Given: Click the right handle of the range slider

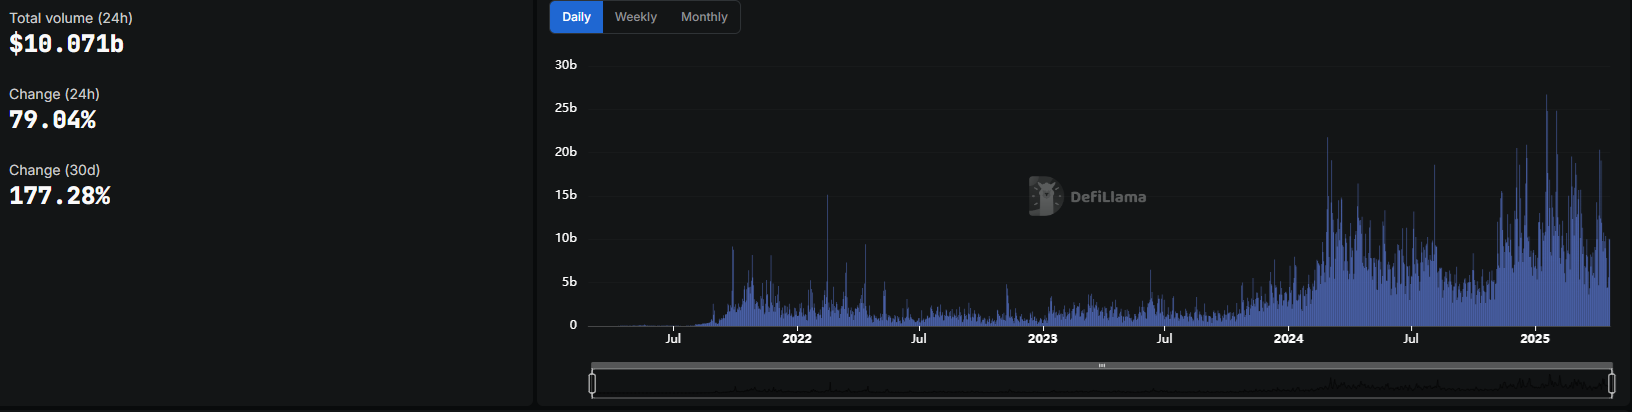Looking at the screenshot, I should [x=1611, y=383].
